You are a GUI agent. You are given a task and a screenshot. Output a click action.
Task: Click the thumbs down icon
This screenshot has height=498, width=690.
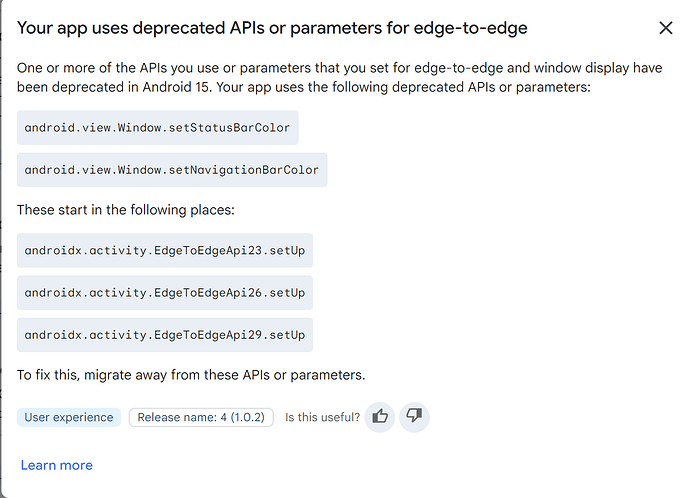click(x=414, y=417)
